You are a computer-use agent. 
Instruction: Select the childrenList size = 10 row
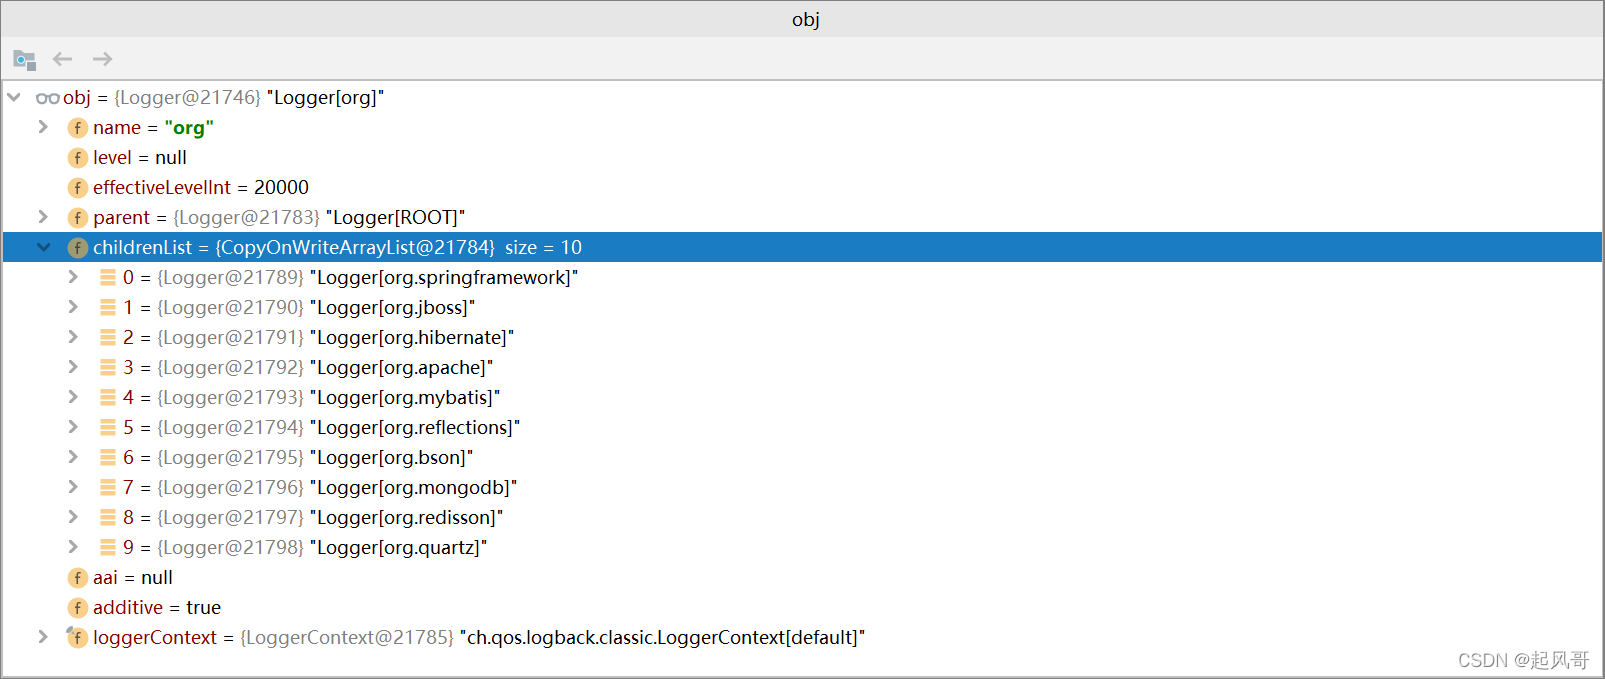pyautogui.click(x=802, y=247)
